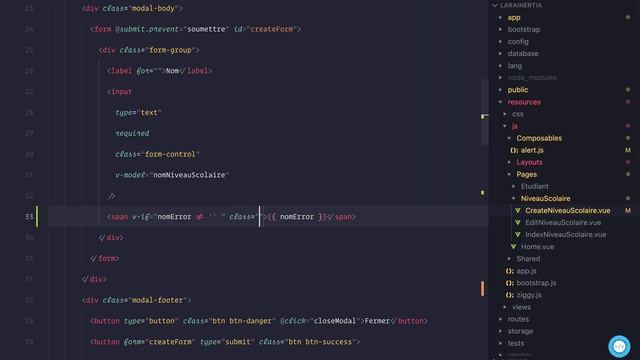Click the word "required" in code
640x360 pixels.
point(132,133)
